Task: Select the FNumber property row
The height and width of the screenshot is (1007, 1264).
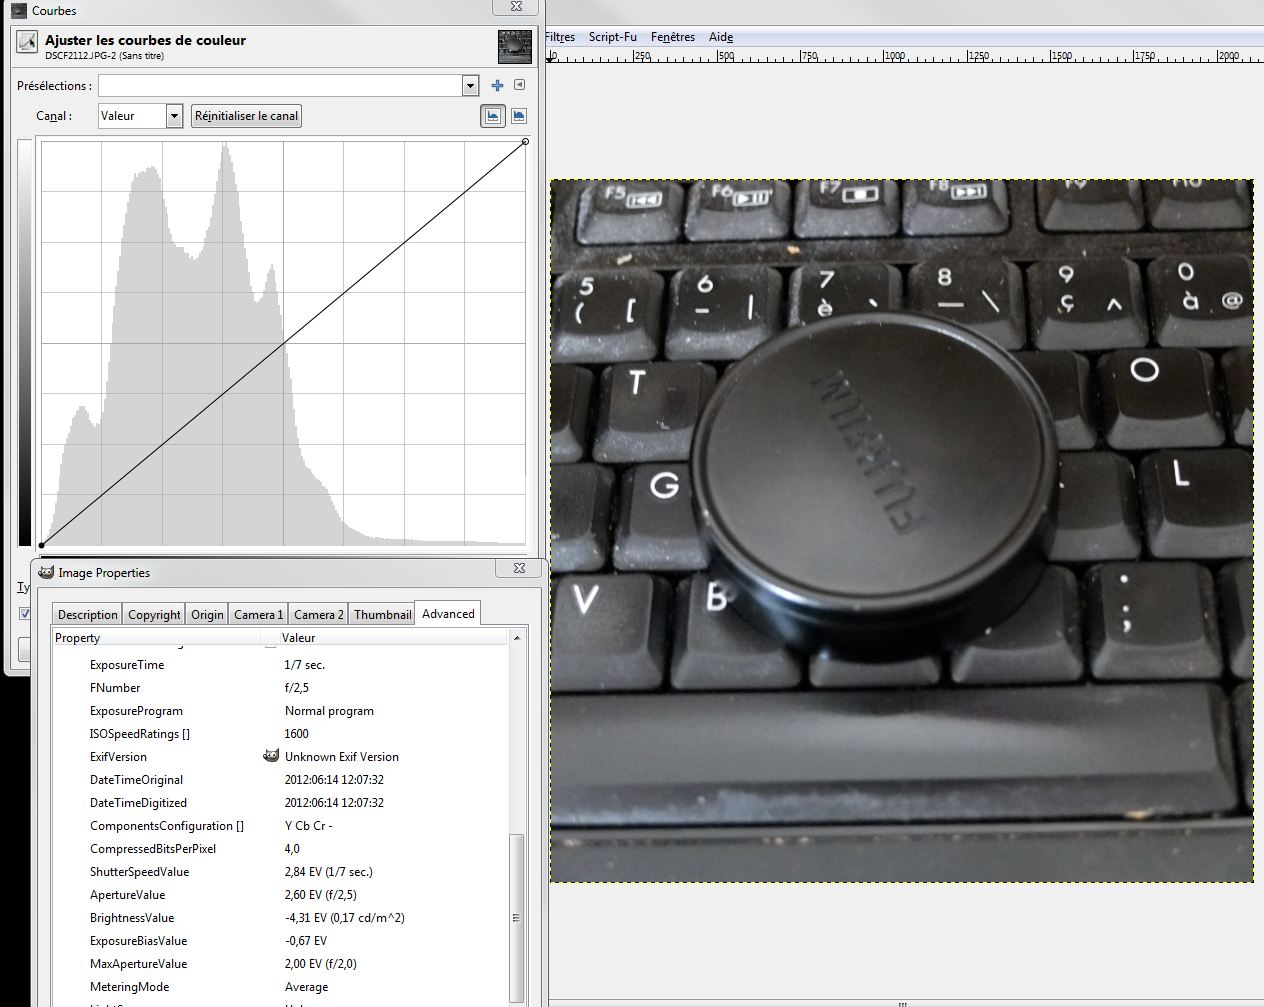Action: (281, 688)
